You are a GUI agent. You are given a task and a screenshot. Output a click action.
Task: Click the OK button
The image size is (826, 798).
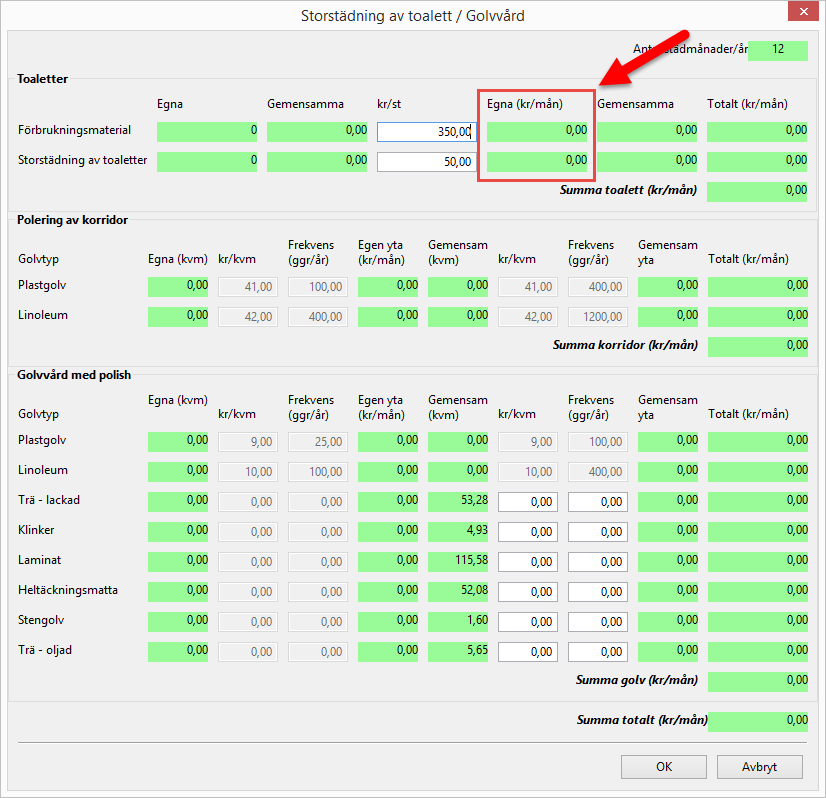click(x=663, y=767)
